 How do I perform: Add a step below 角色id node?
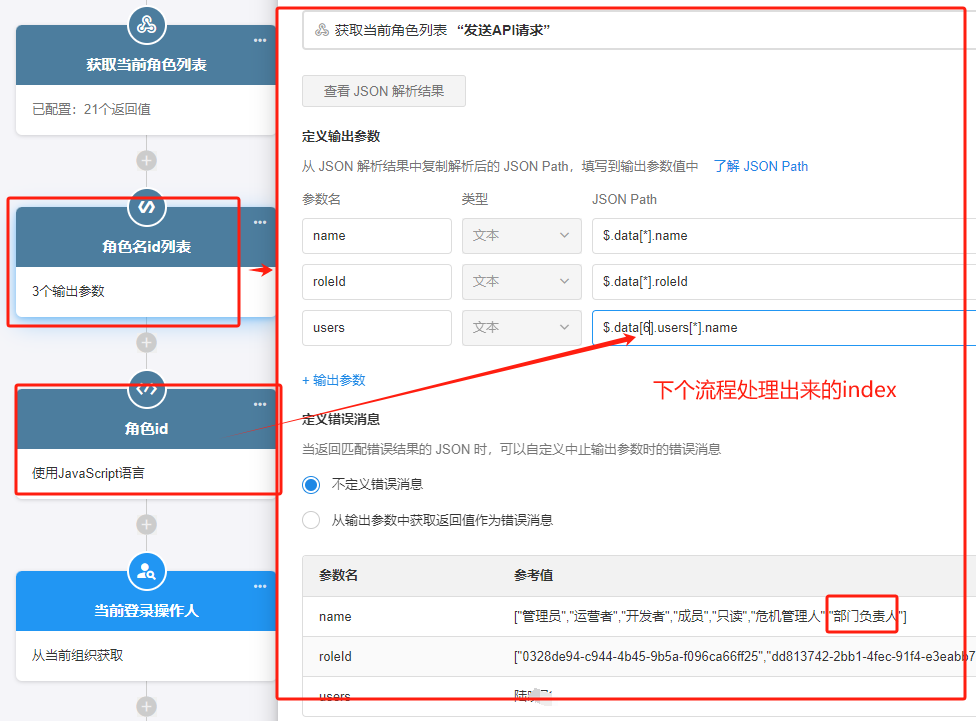pos(146,524)
